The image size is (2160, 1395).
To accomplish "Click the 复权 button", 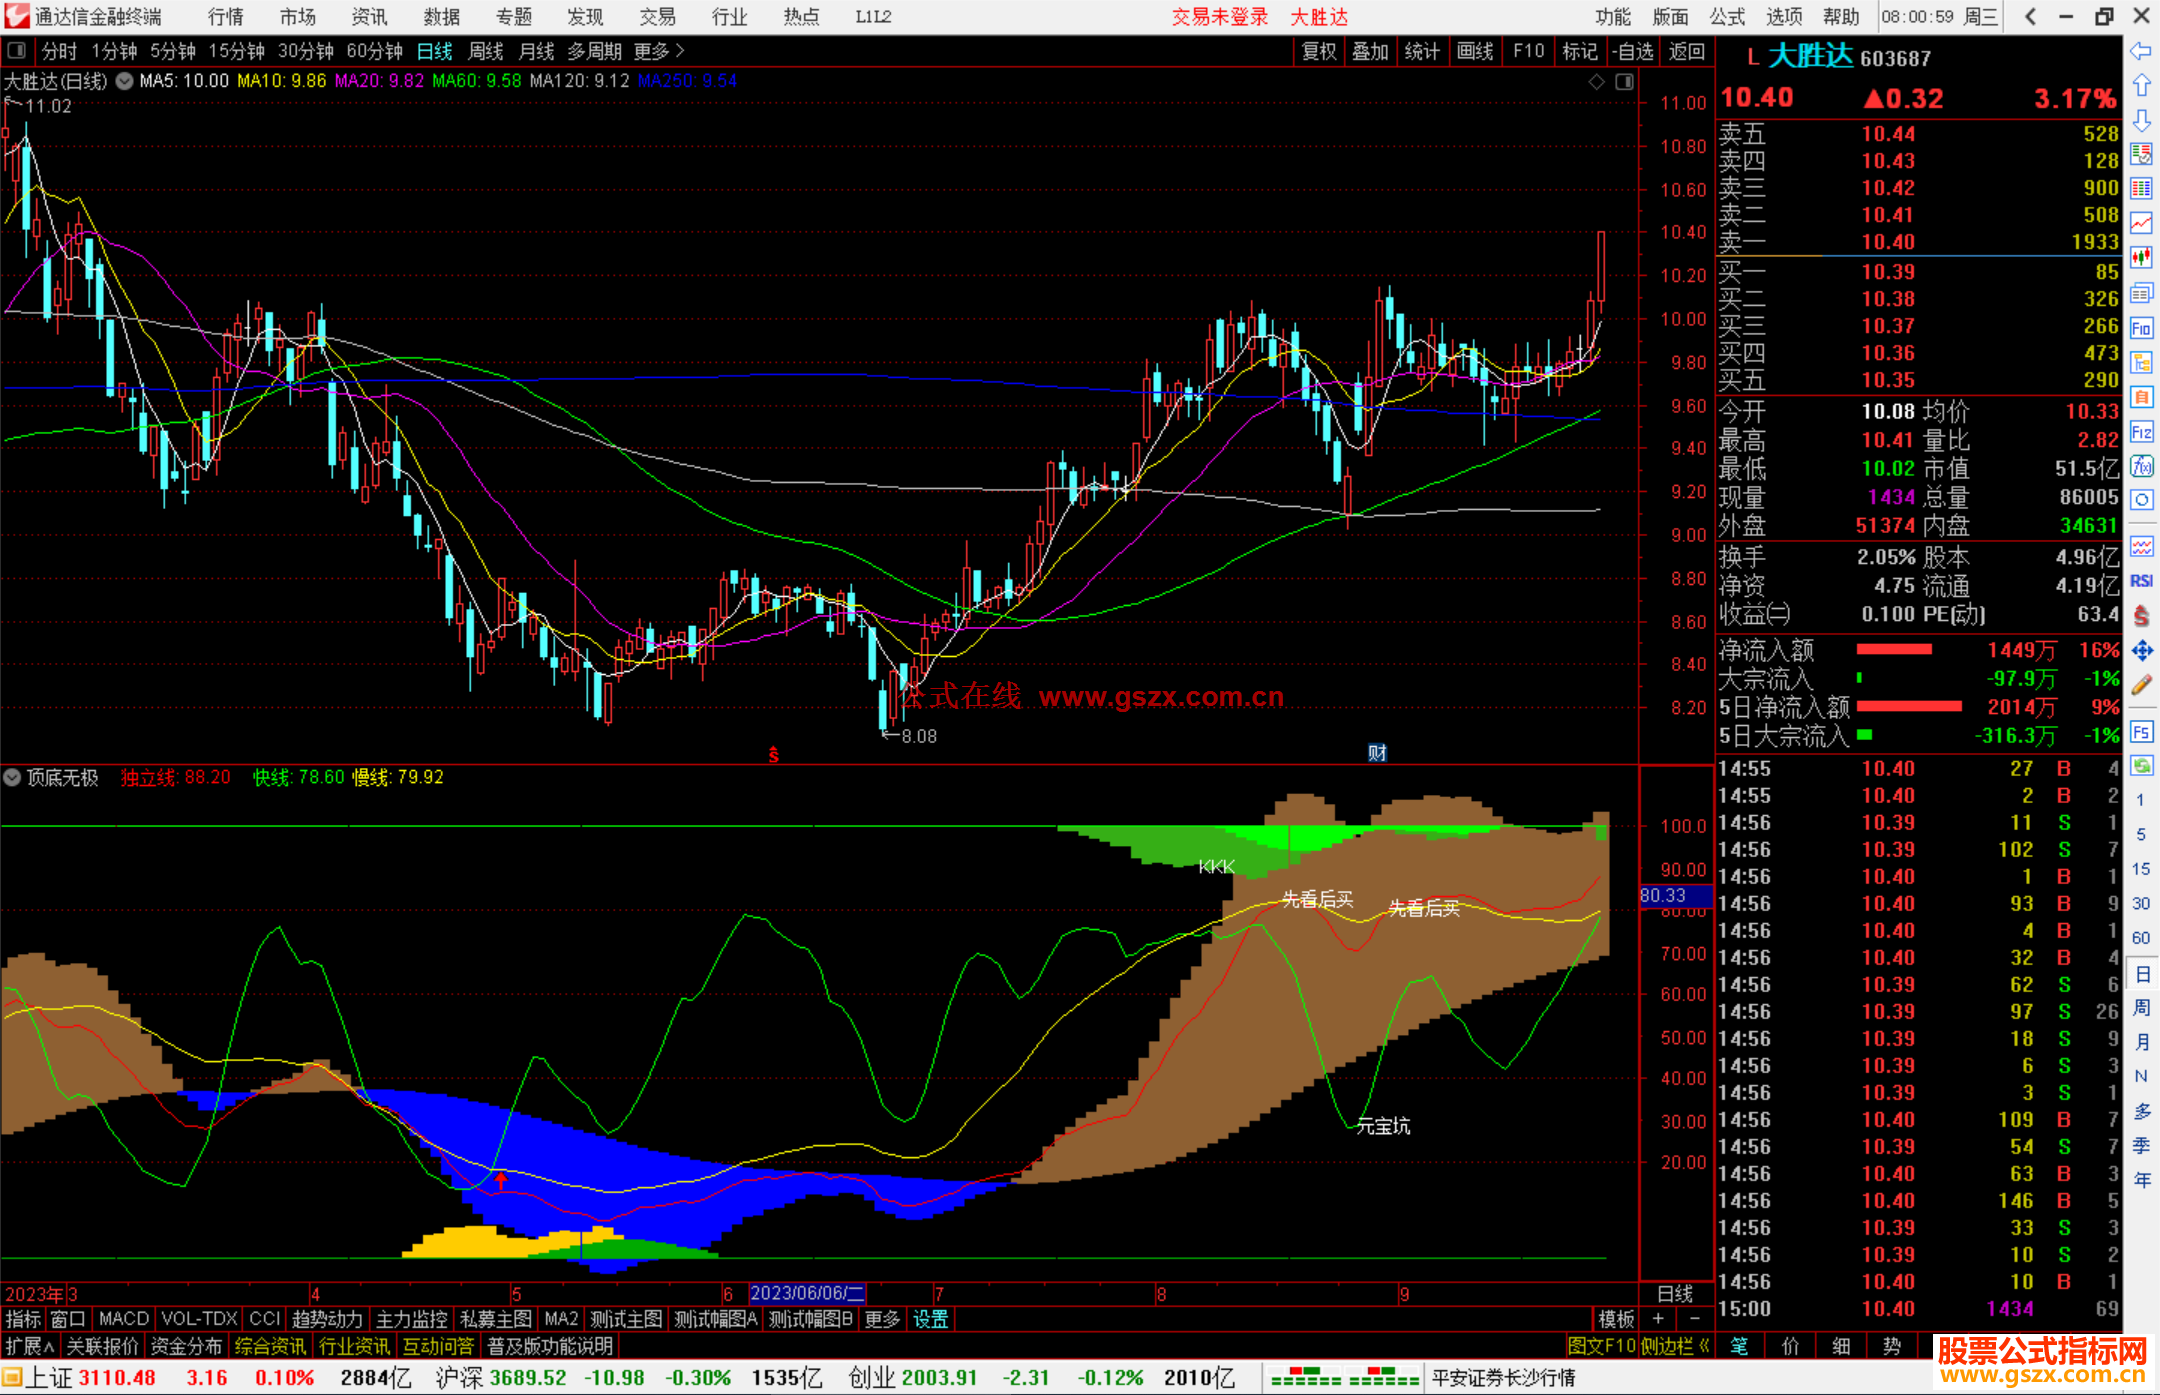I will tap(1319, 51).
